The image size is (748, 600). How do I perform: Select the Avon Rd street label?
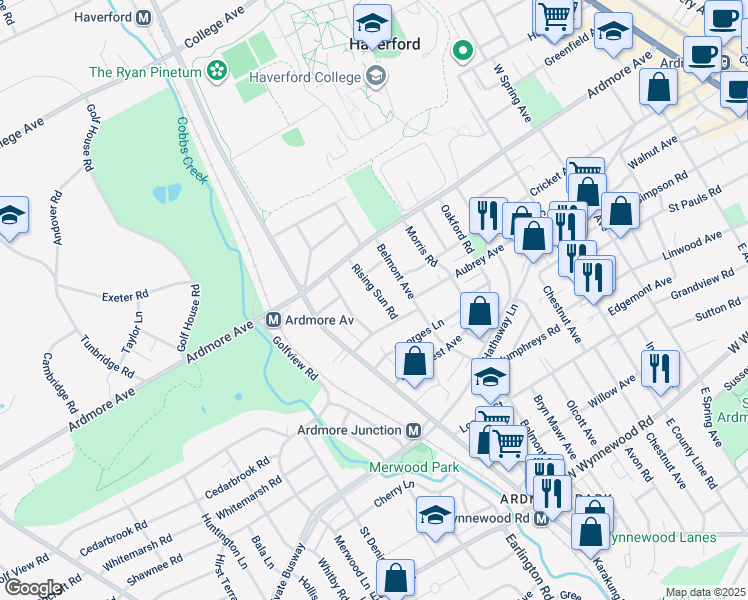point(638,464)
